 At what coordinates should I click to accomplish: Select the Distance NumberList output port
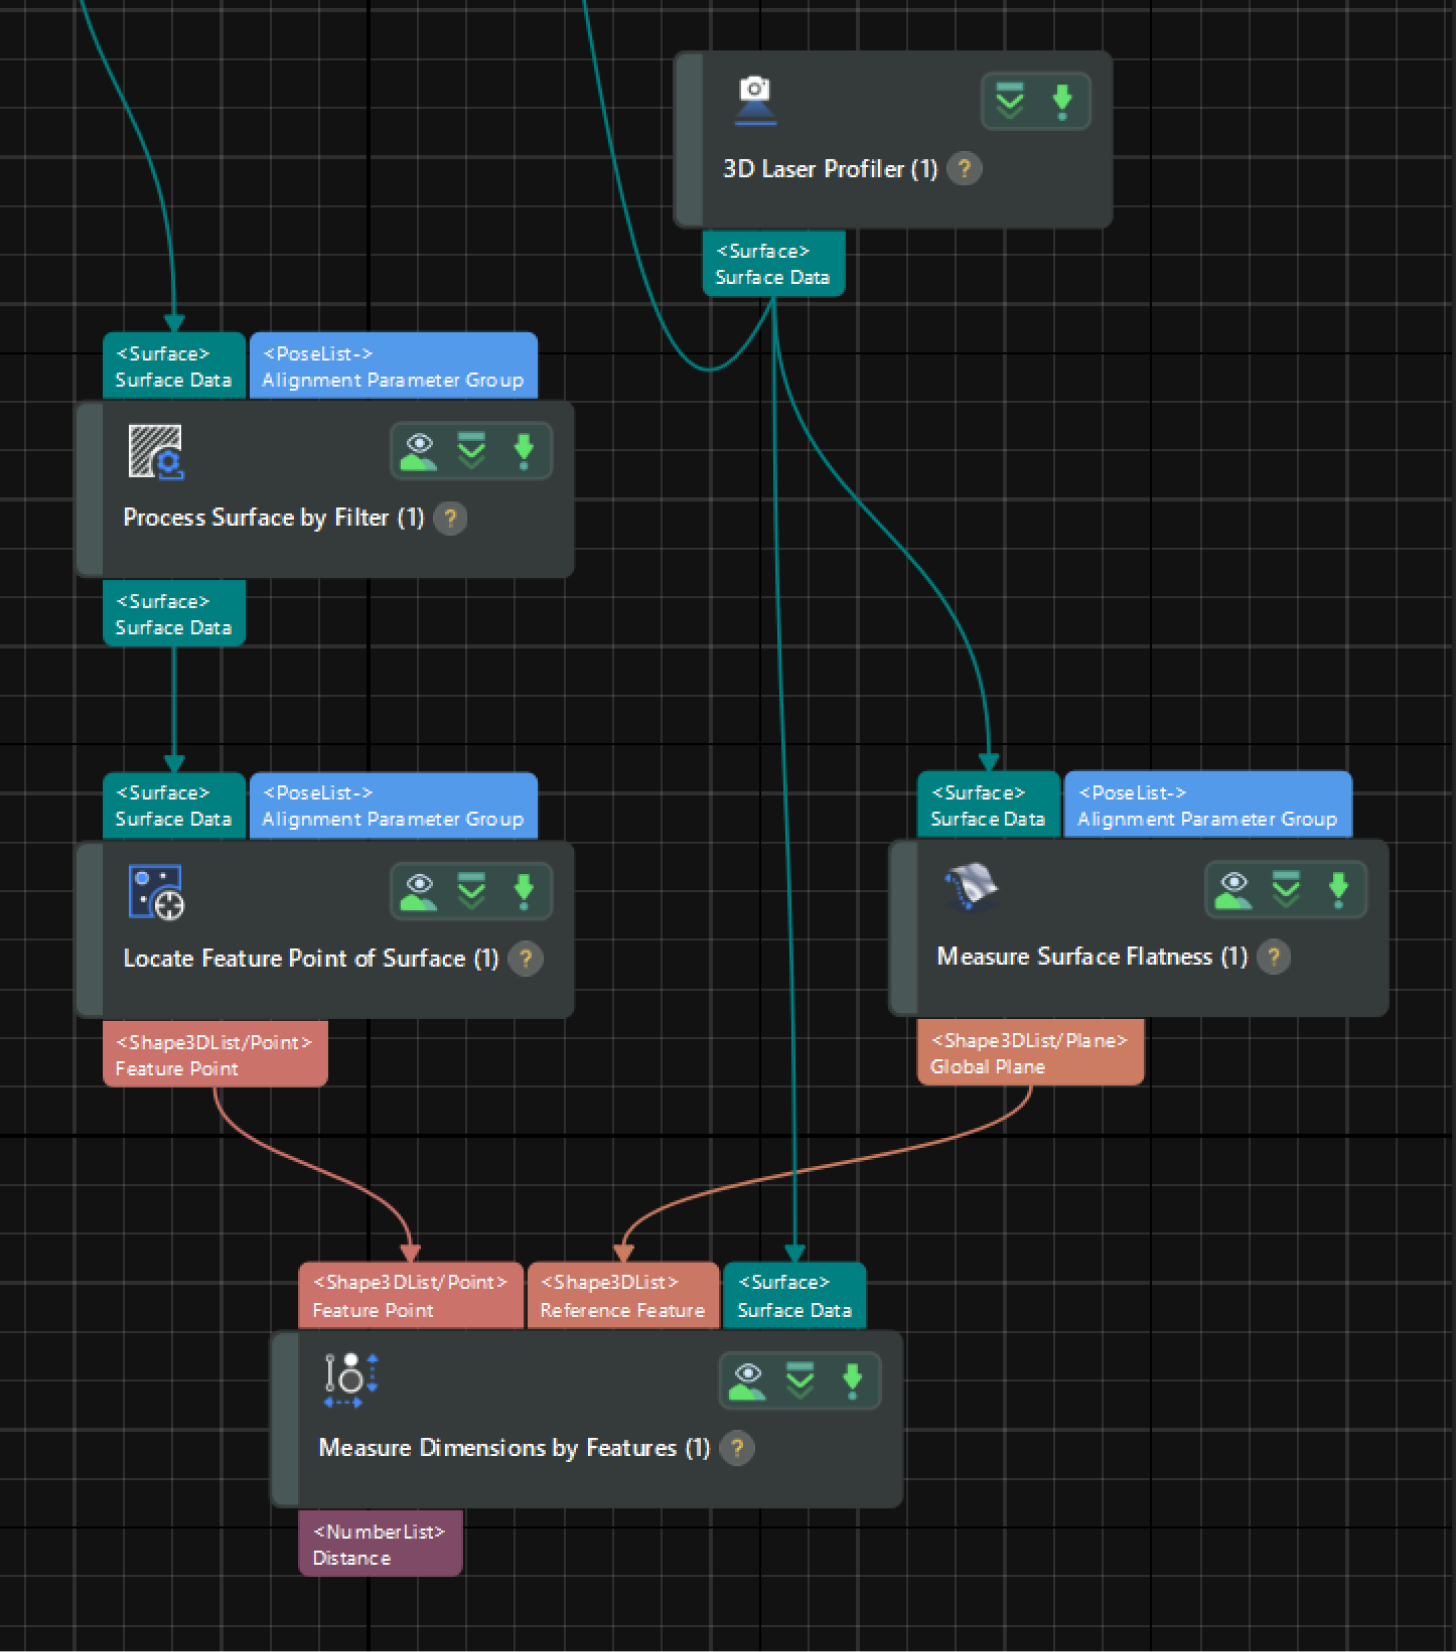[x=380, y=1544]
